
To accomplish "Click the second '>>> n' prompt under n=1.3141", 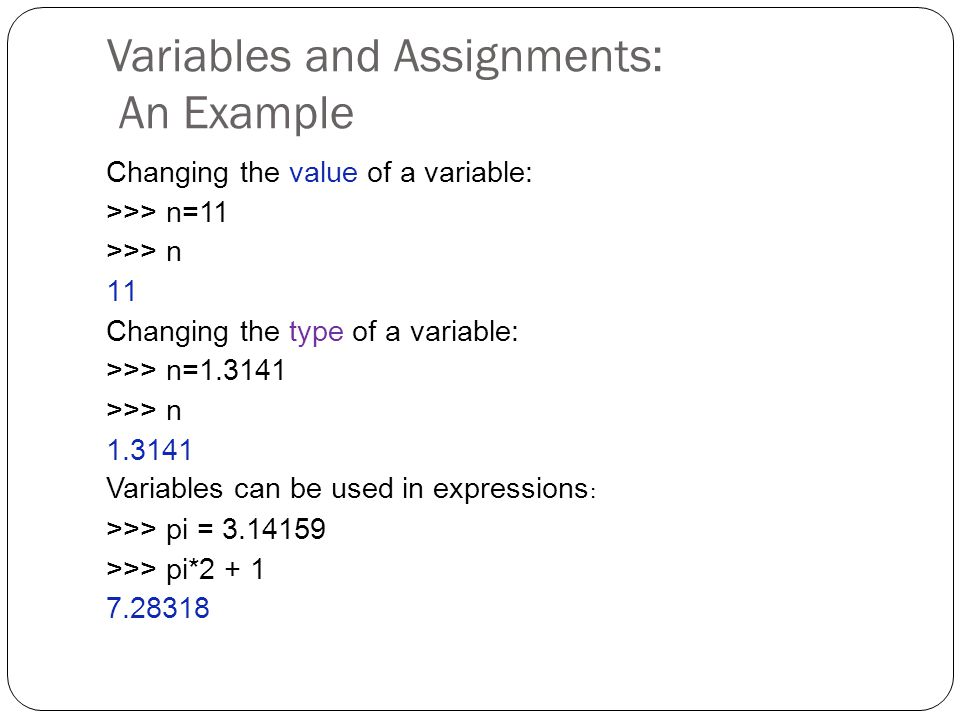I will (x=144, y=410).
